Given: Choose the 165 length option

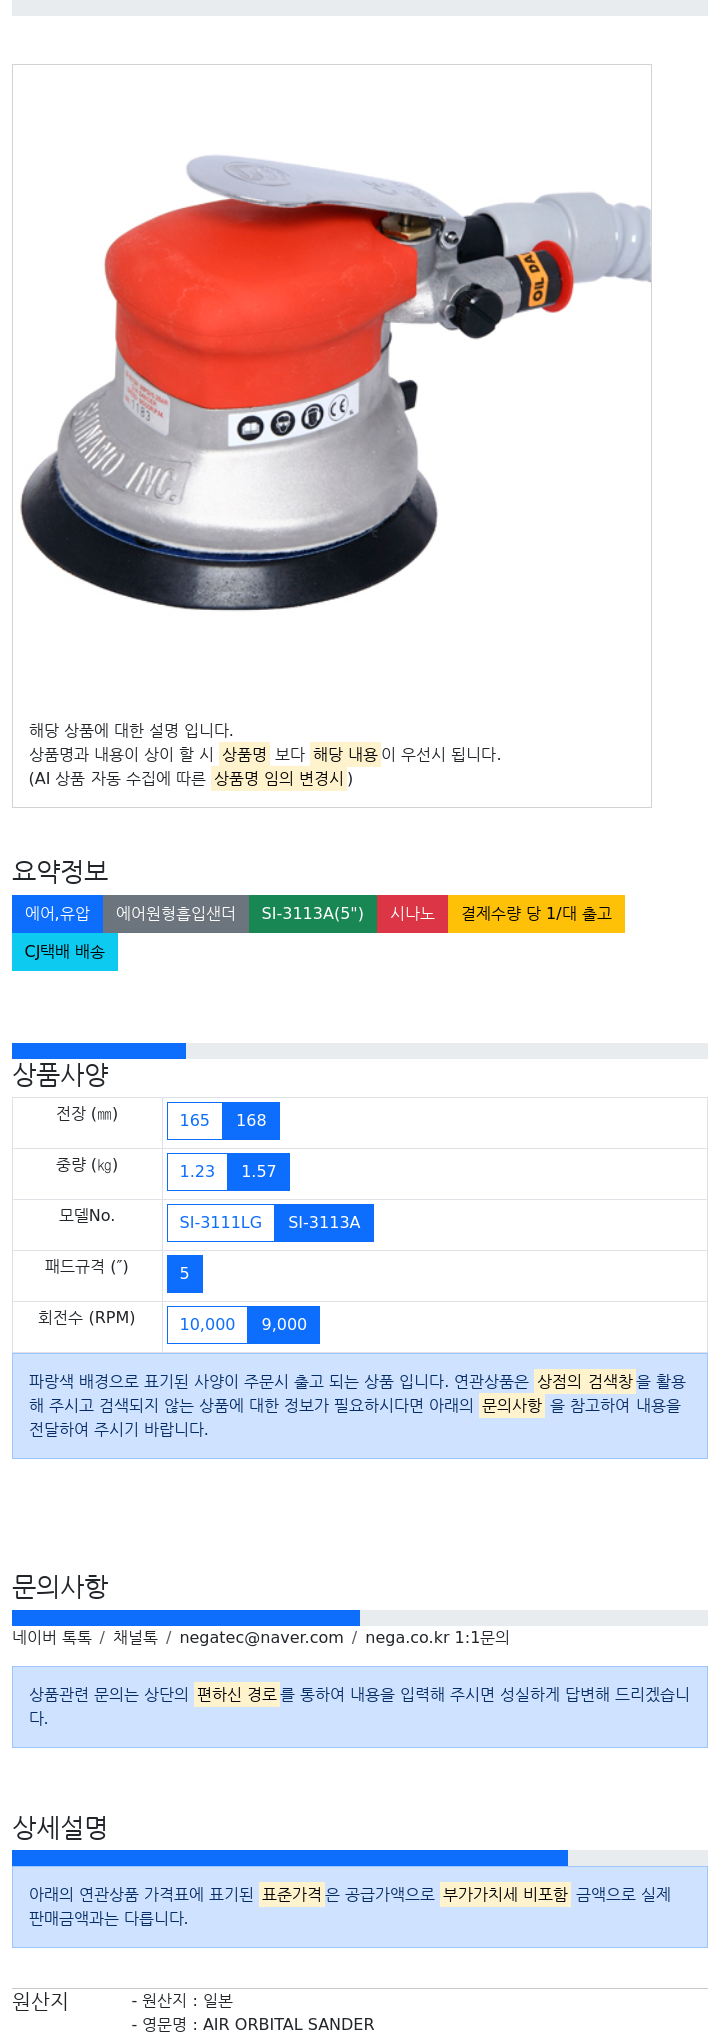Looking at the screenshot, I should [194, 1121].
